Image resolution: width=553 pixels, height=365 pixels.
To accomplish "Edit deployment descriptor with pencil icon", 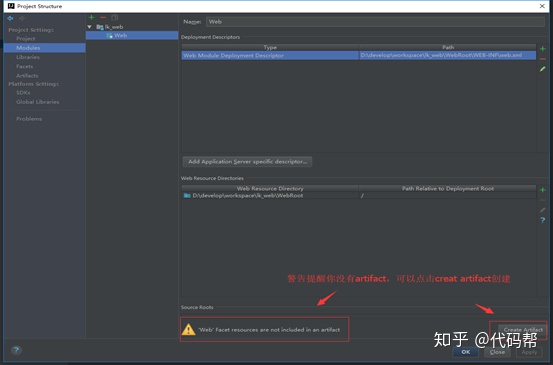I will point(542,69).
